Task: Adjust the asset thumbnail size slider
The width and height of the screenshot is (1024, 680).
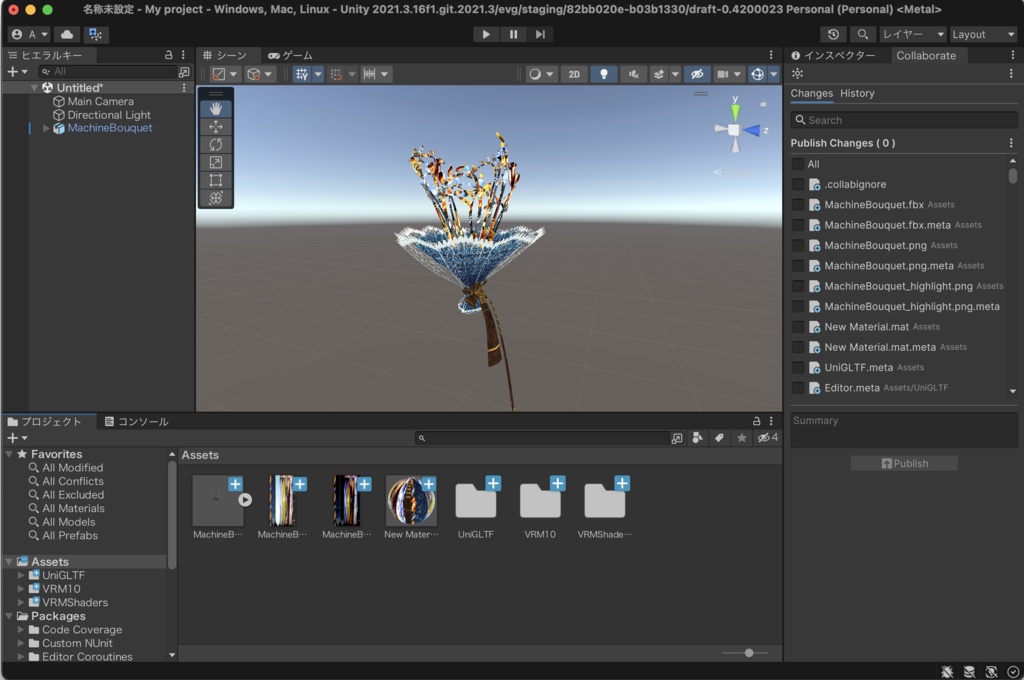Action: (x=749, y=653)
